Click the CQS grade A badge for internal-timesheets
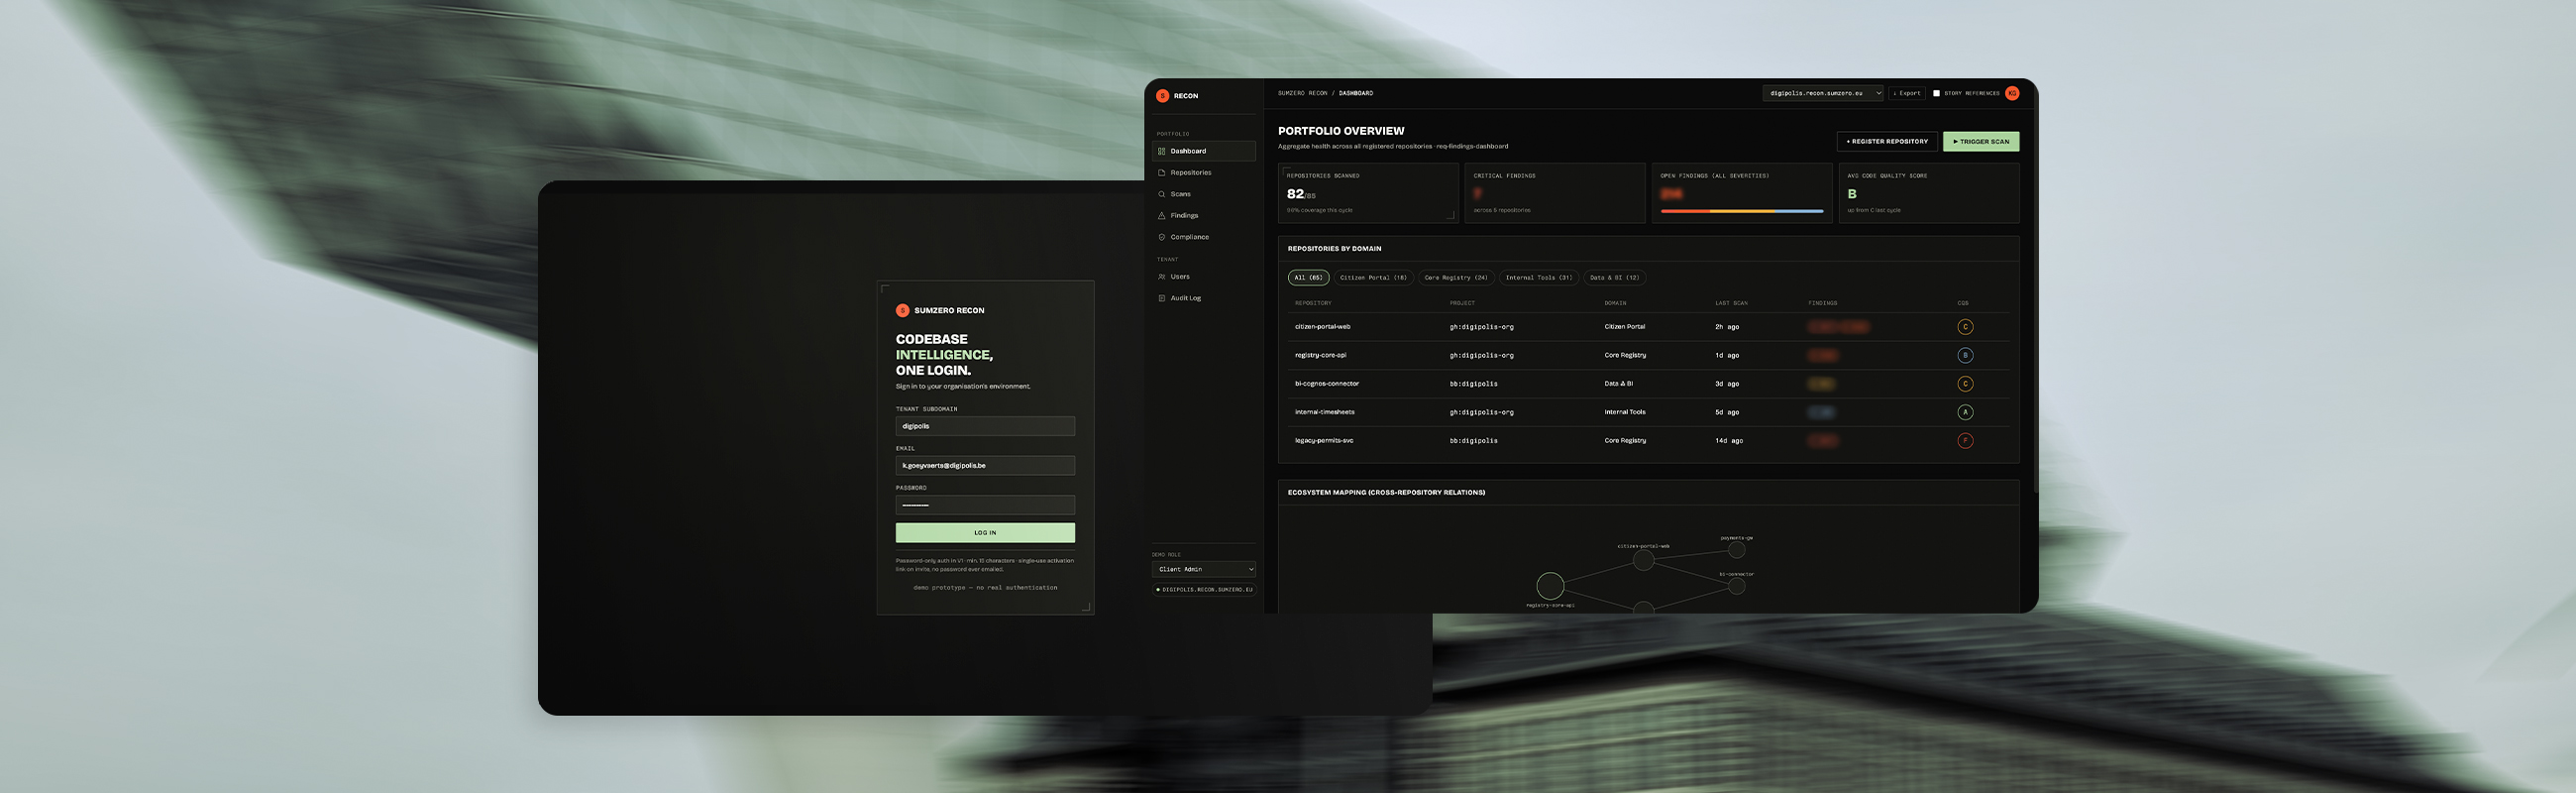Screen dimensions: 2576x793 [1965, 412]
